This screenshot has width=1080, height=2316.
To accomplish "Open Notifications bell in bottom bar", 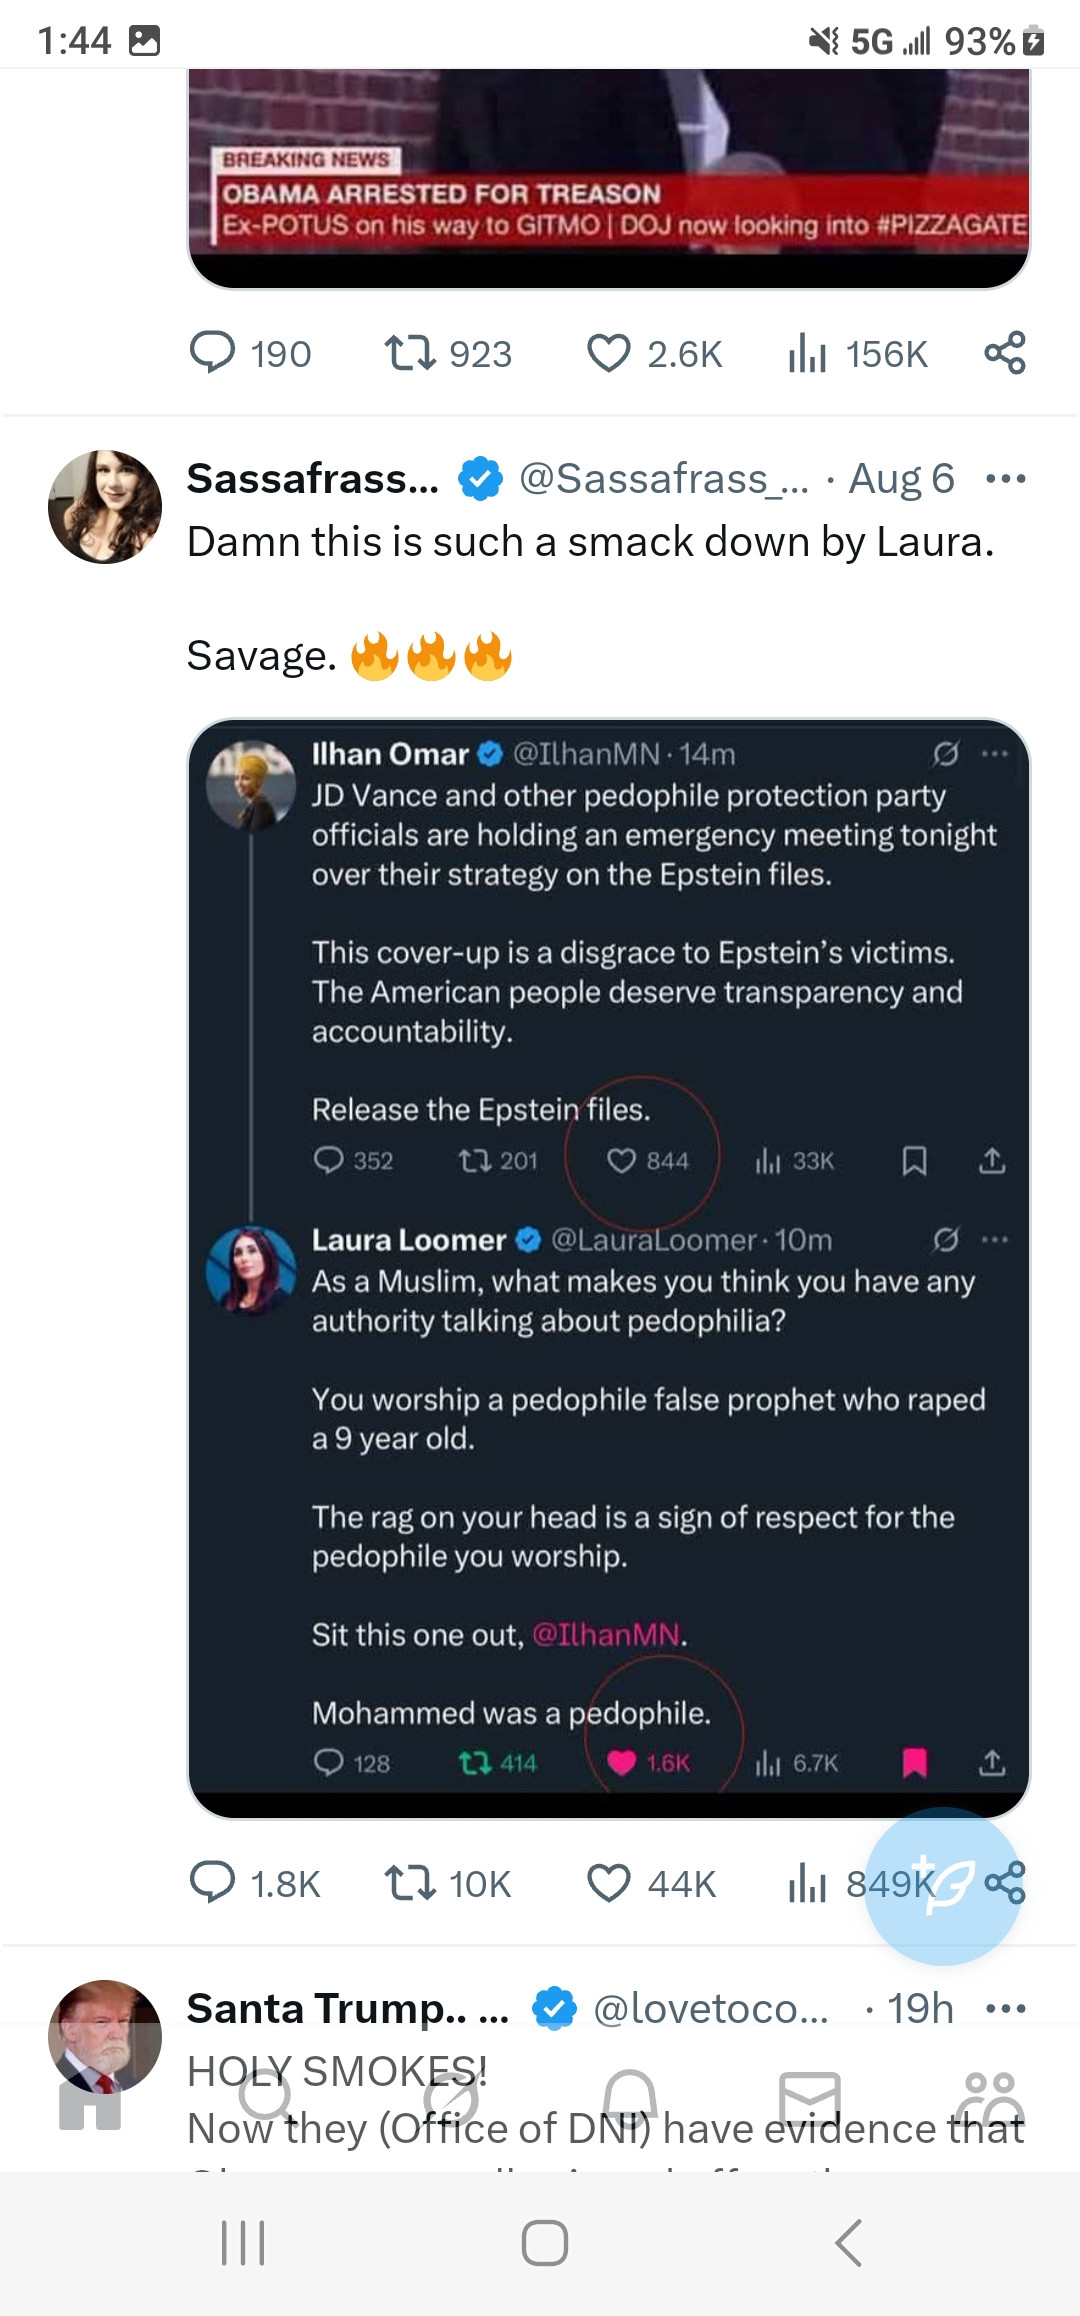I will 630,2095.
